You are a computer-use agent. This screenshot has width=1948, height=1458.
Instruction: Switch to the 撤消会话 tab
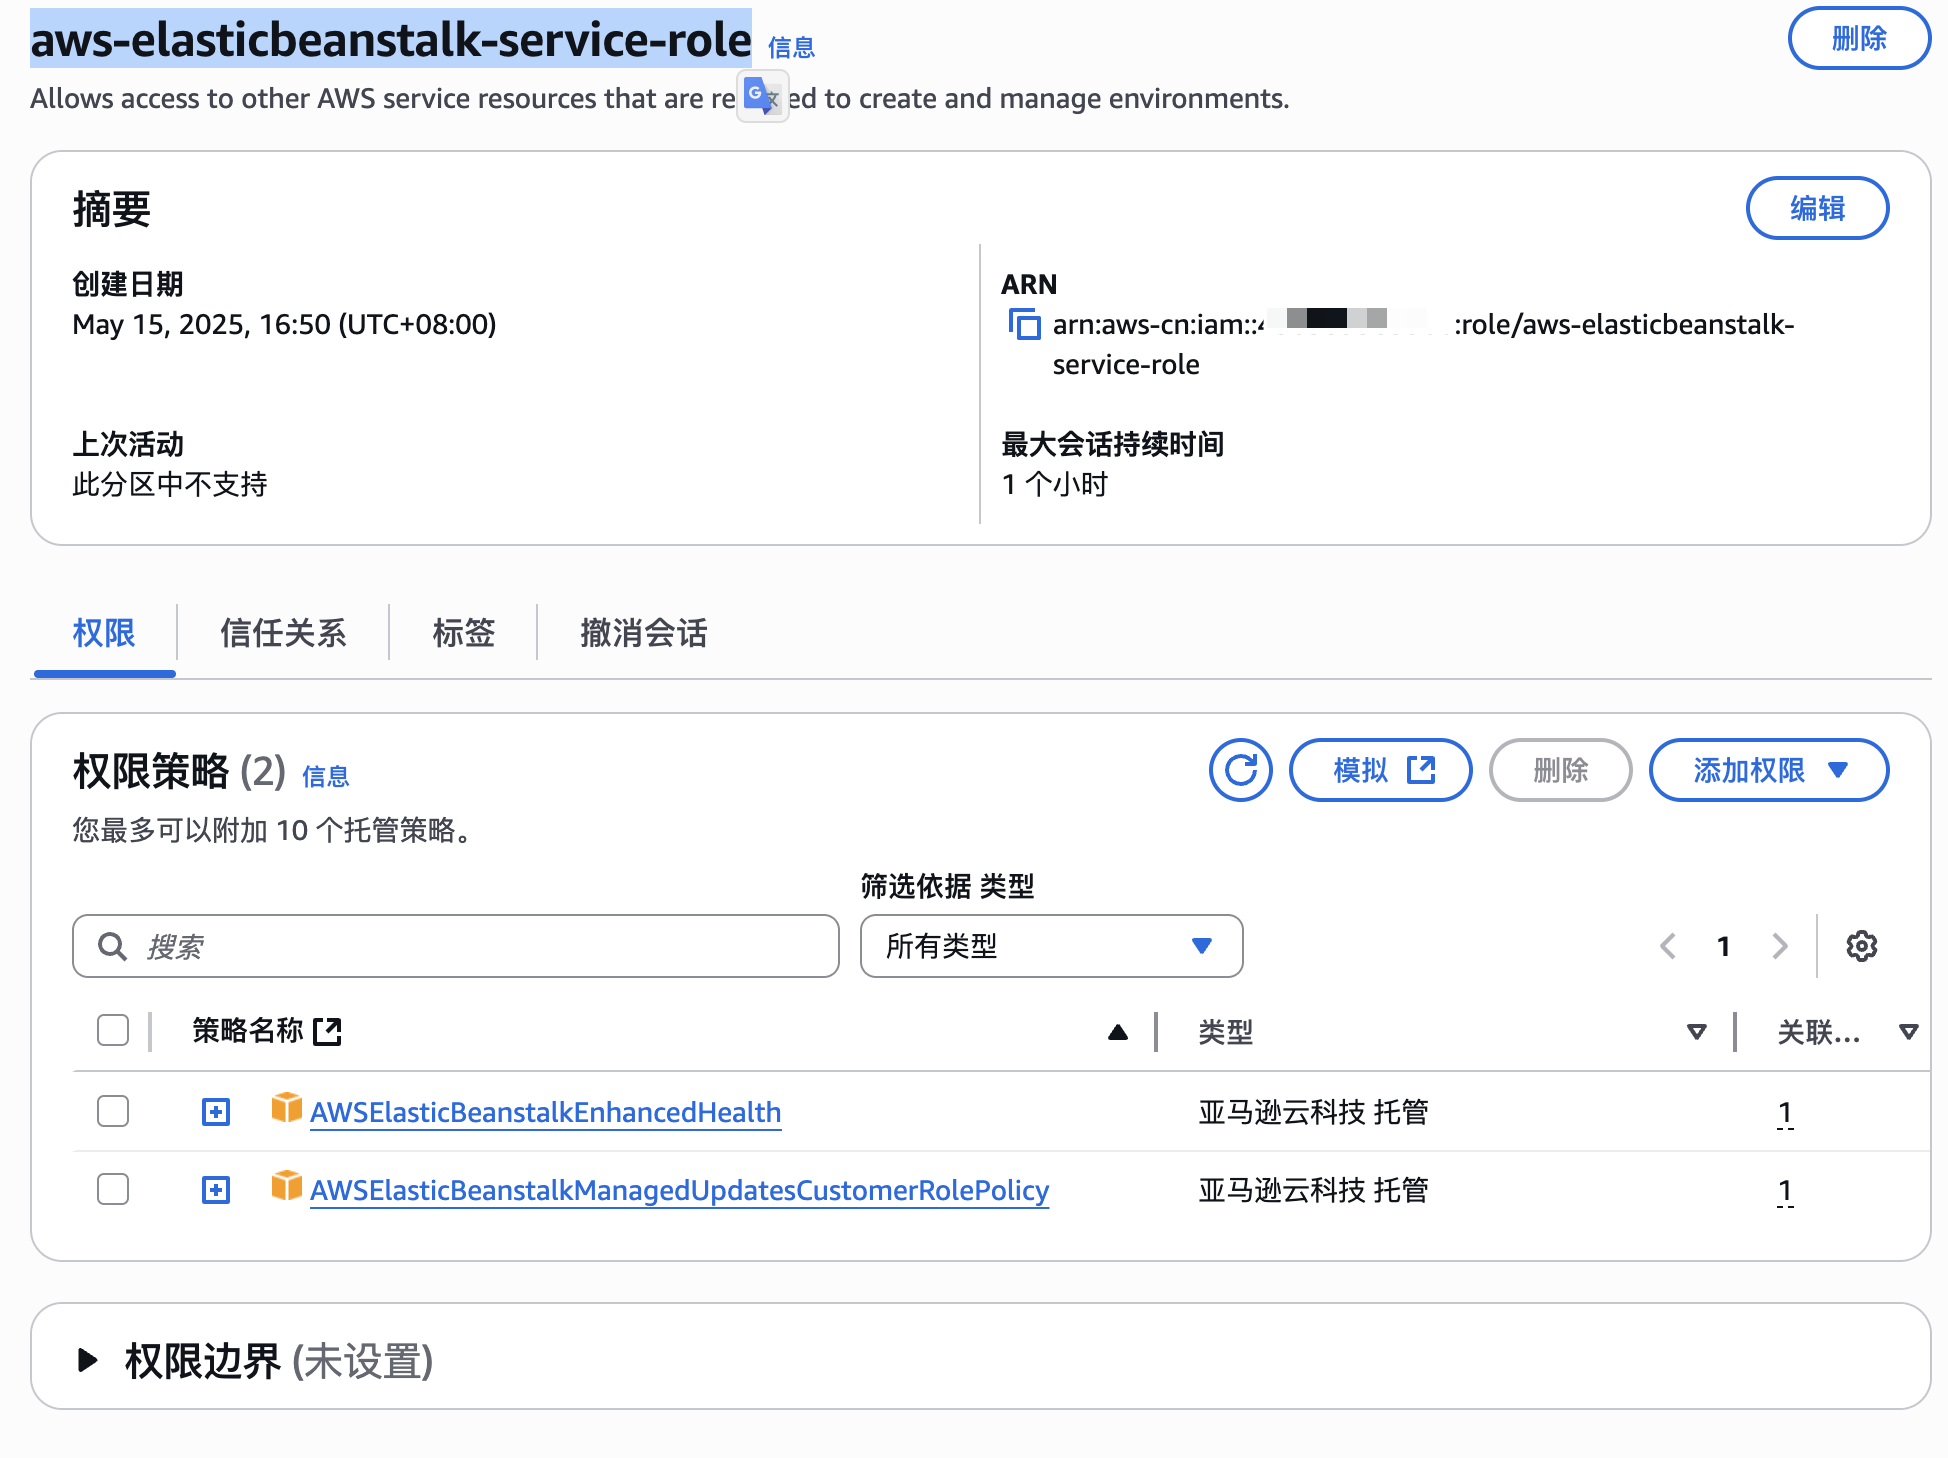coord(643,633)
